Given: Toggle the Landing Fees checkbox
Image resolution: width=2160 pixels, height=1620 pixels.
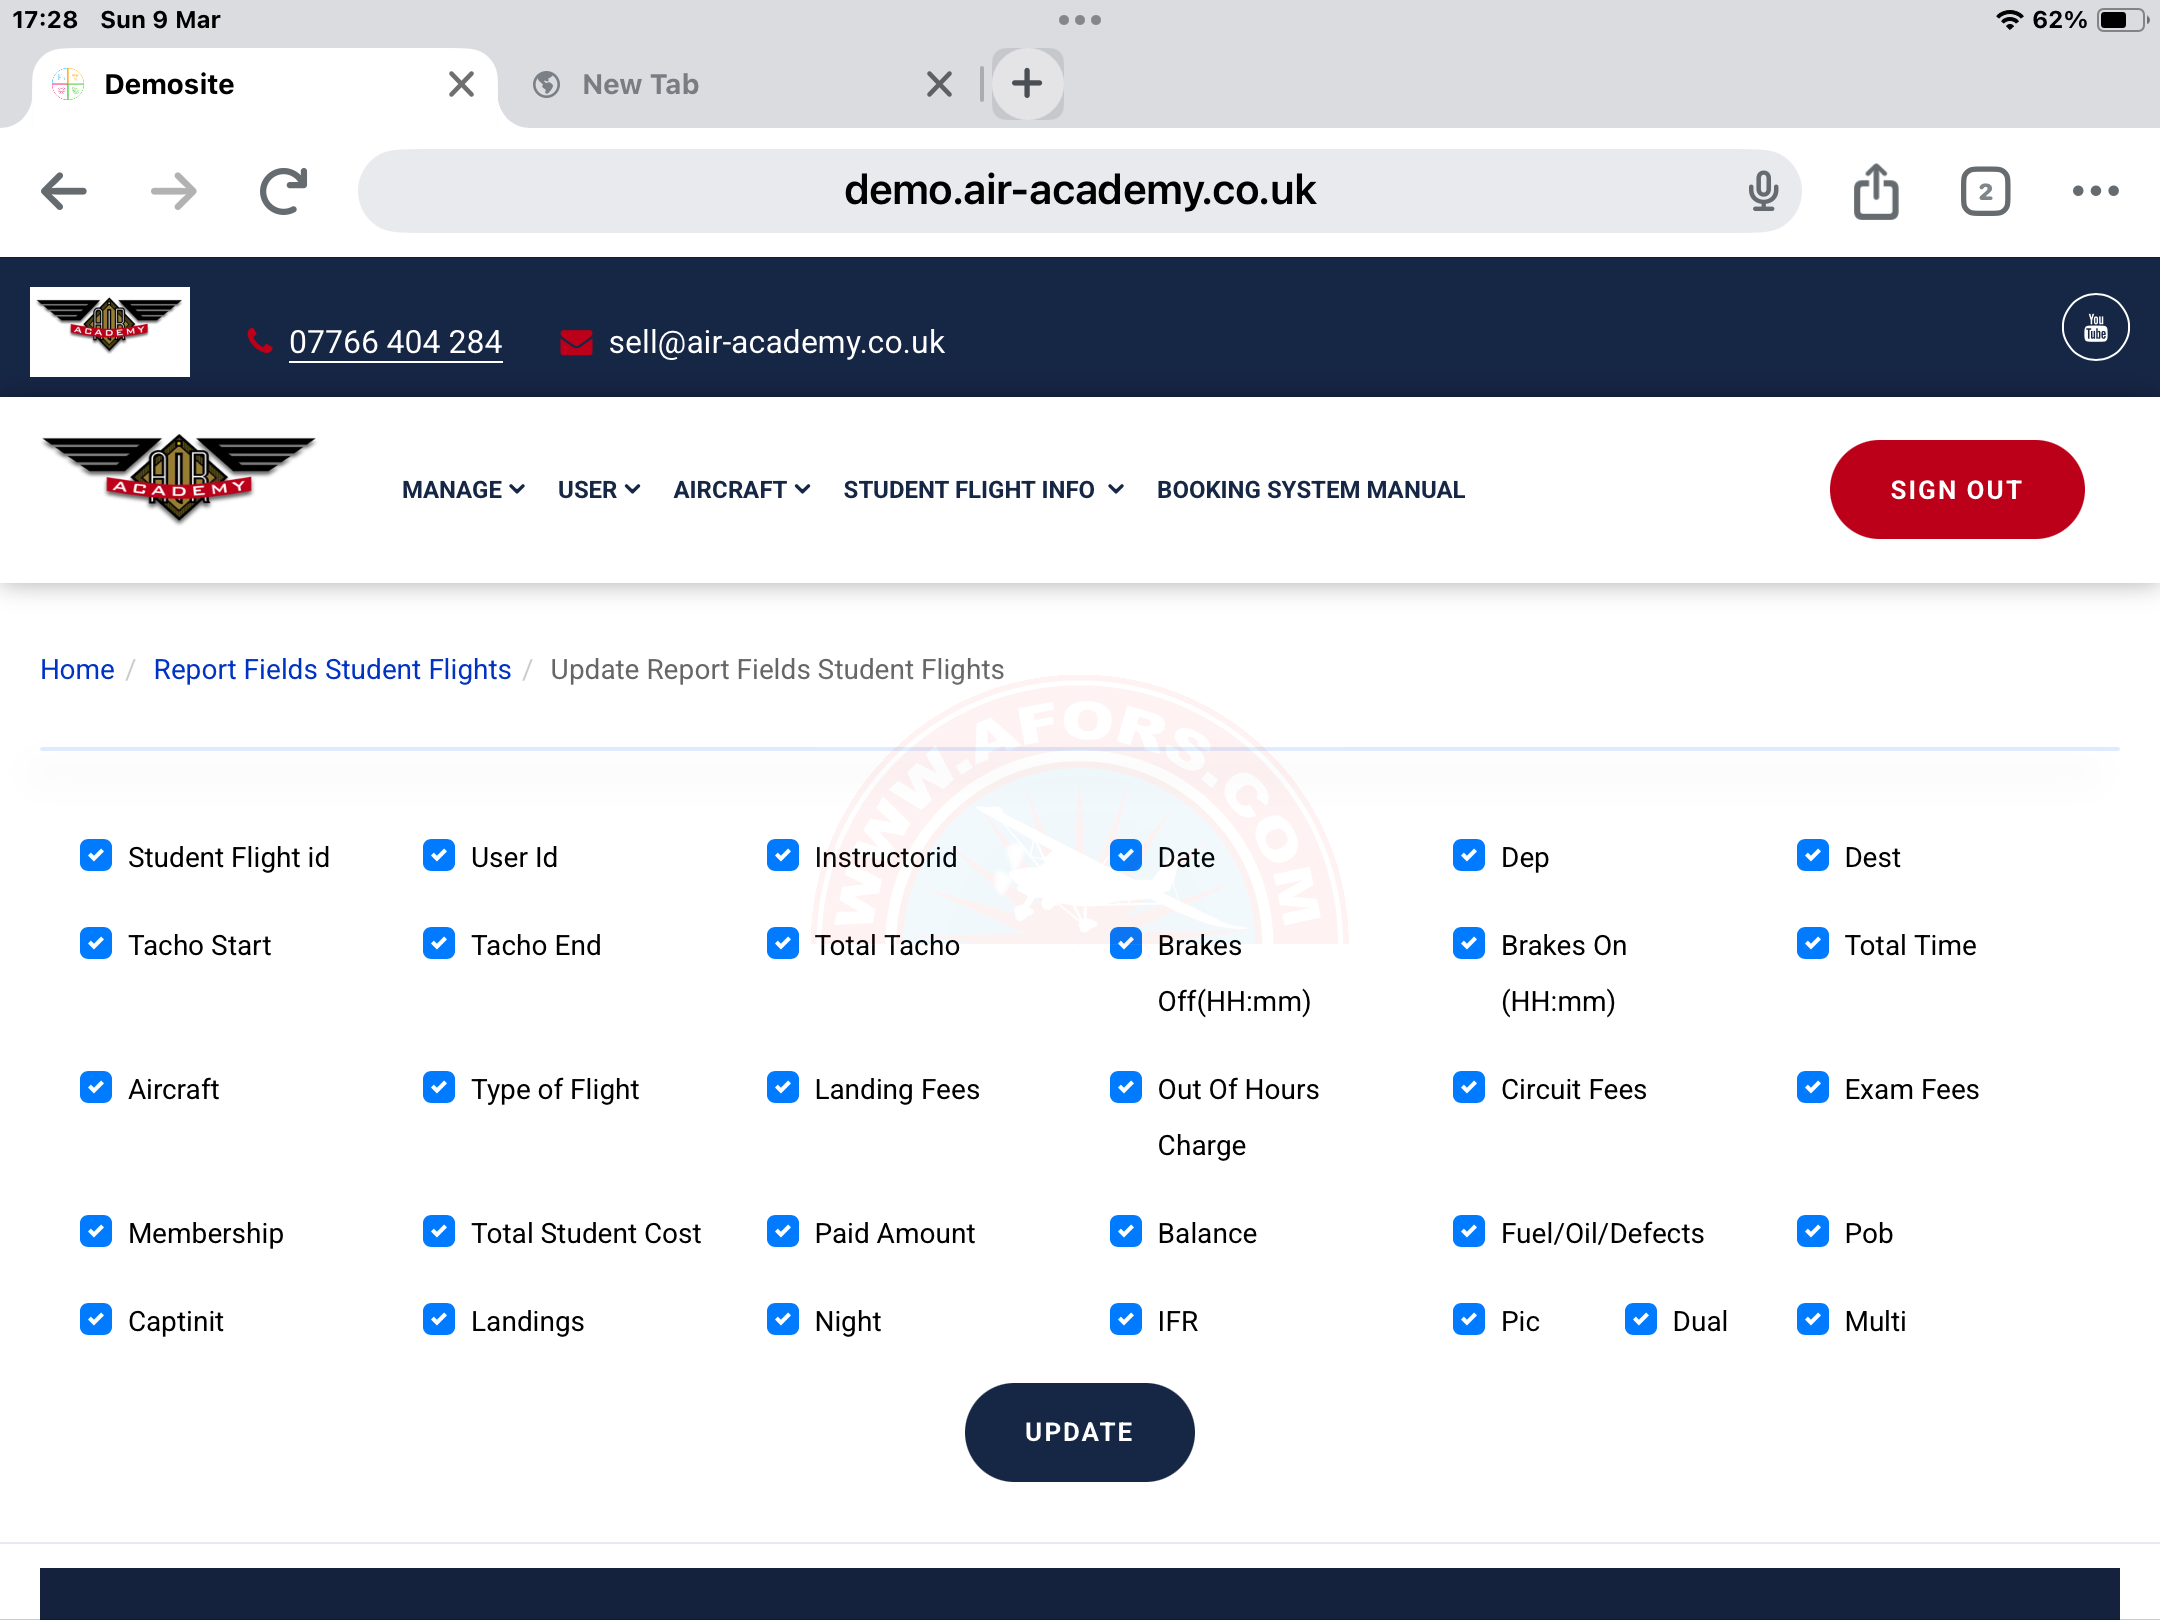Looking at the screenshot, I should (783, 1088).
